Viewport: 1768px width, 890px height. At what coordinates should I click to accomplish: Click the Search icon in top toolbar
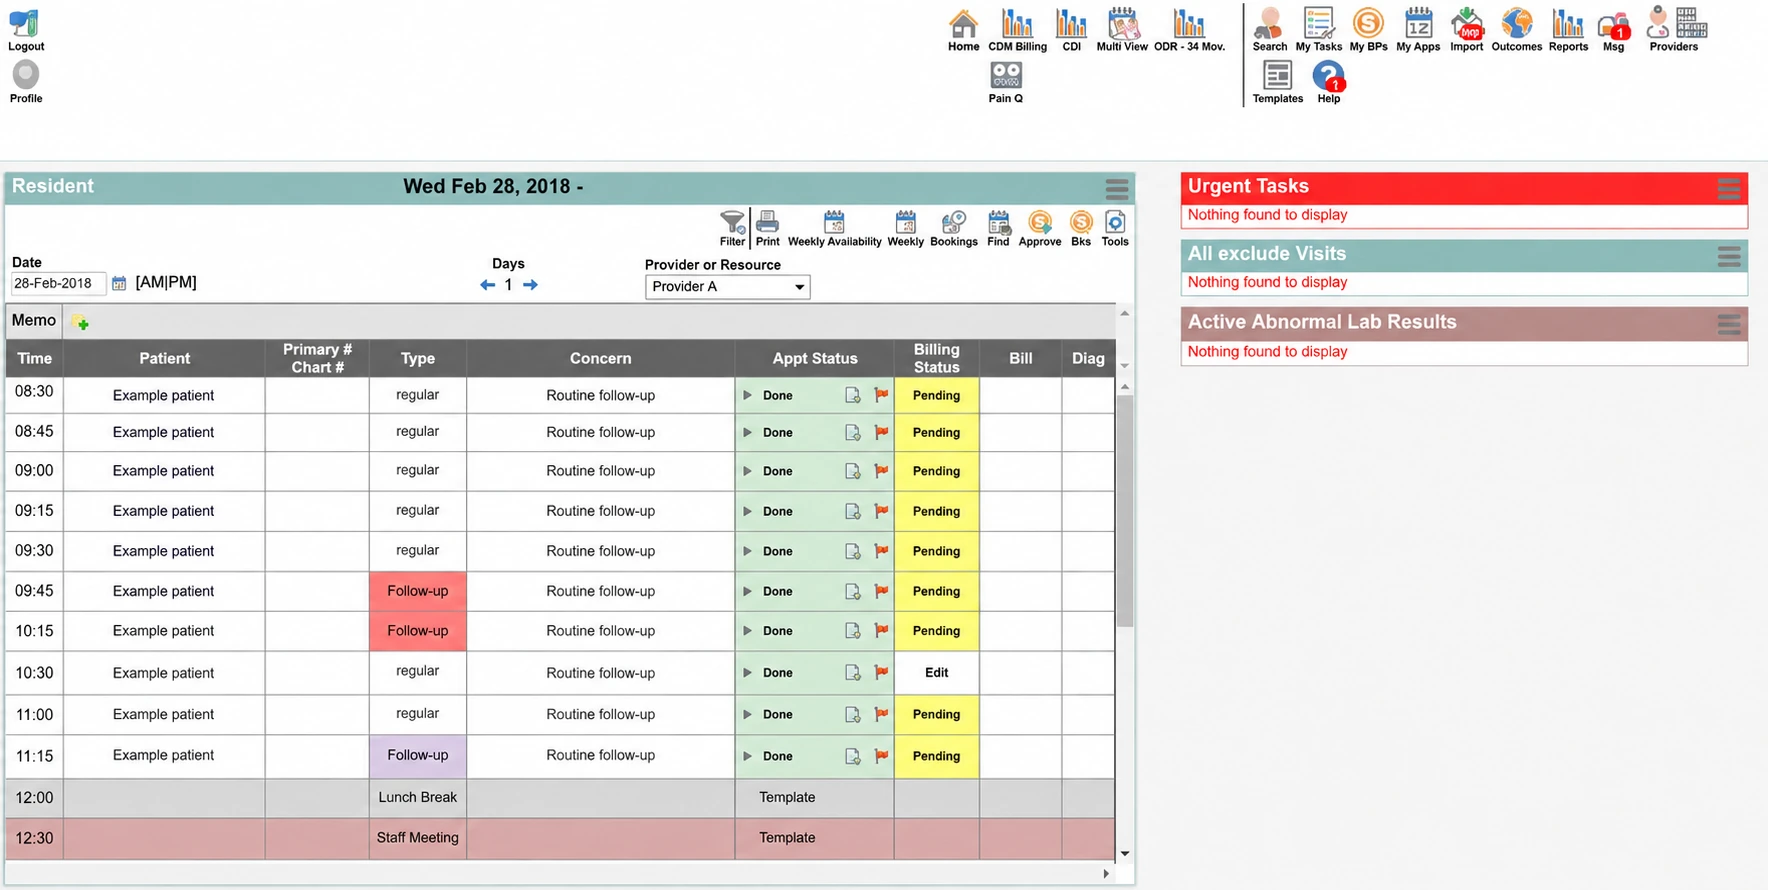[1269, 23]
